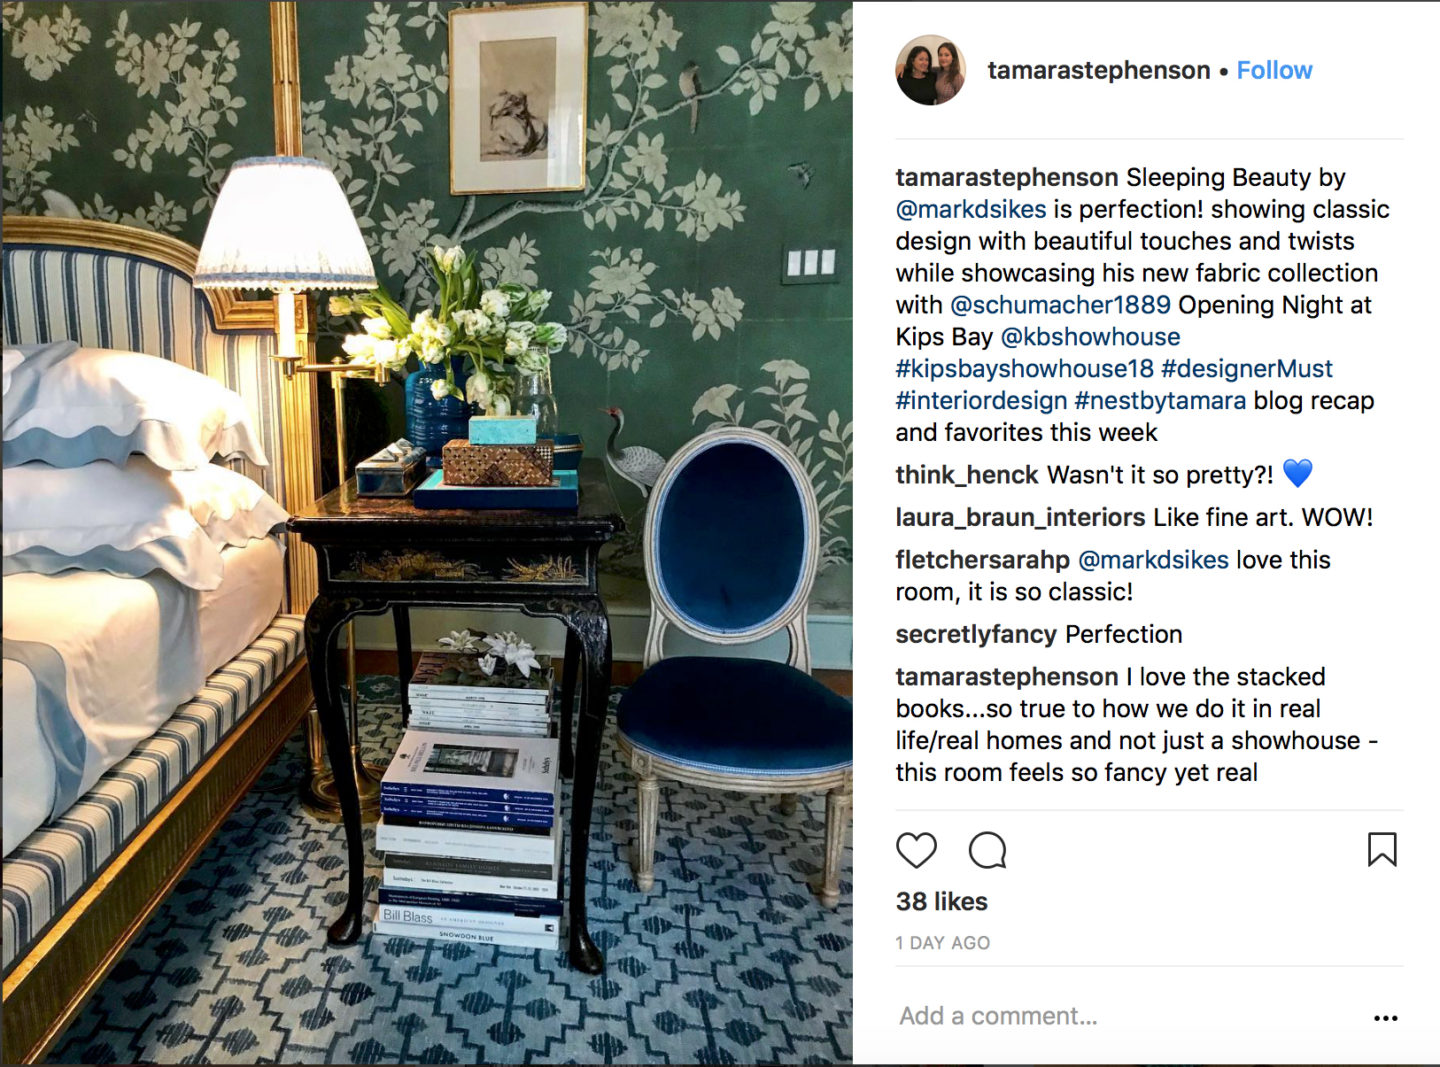
Task: Open the #designerMust hashtag
Action: pyautogui.click(x=1247, y=369)
